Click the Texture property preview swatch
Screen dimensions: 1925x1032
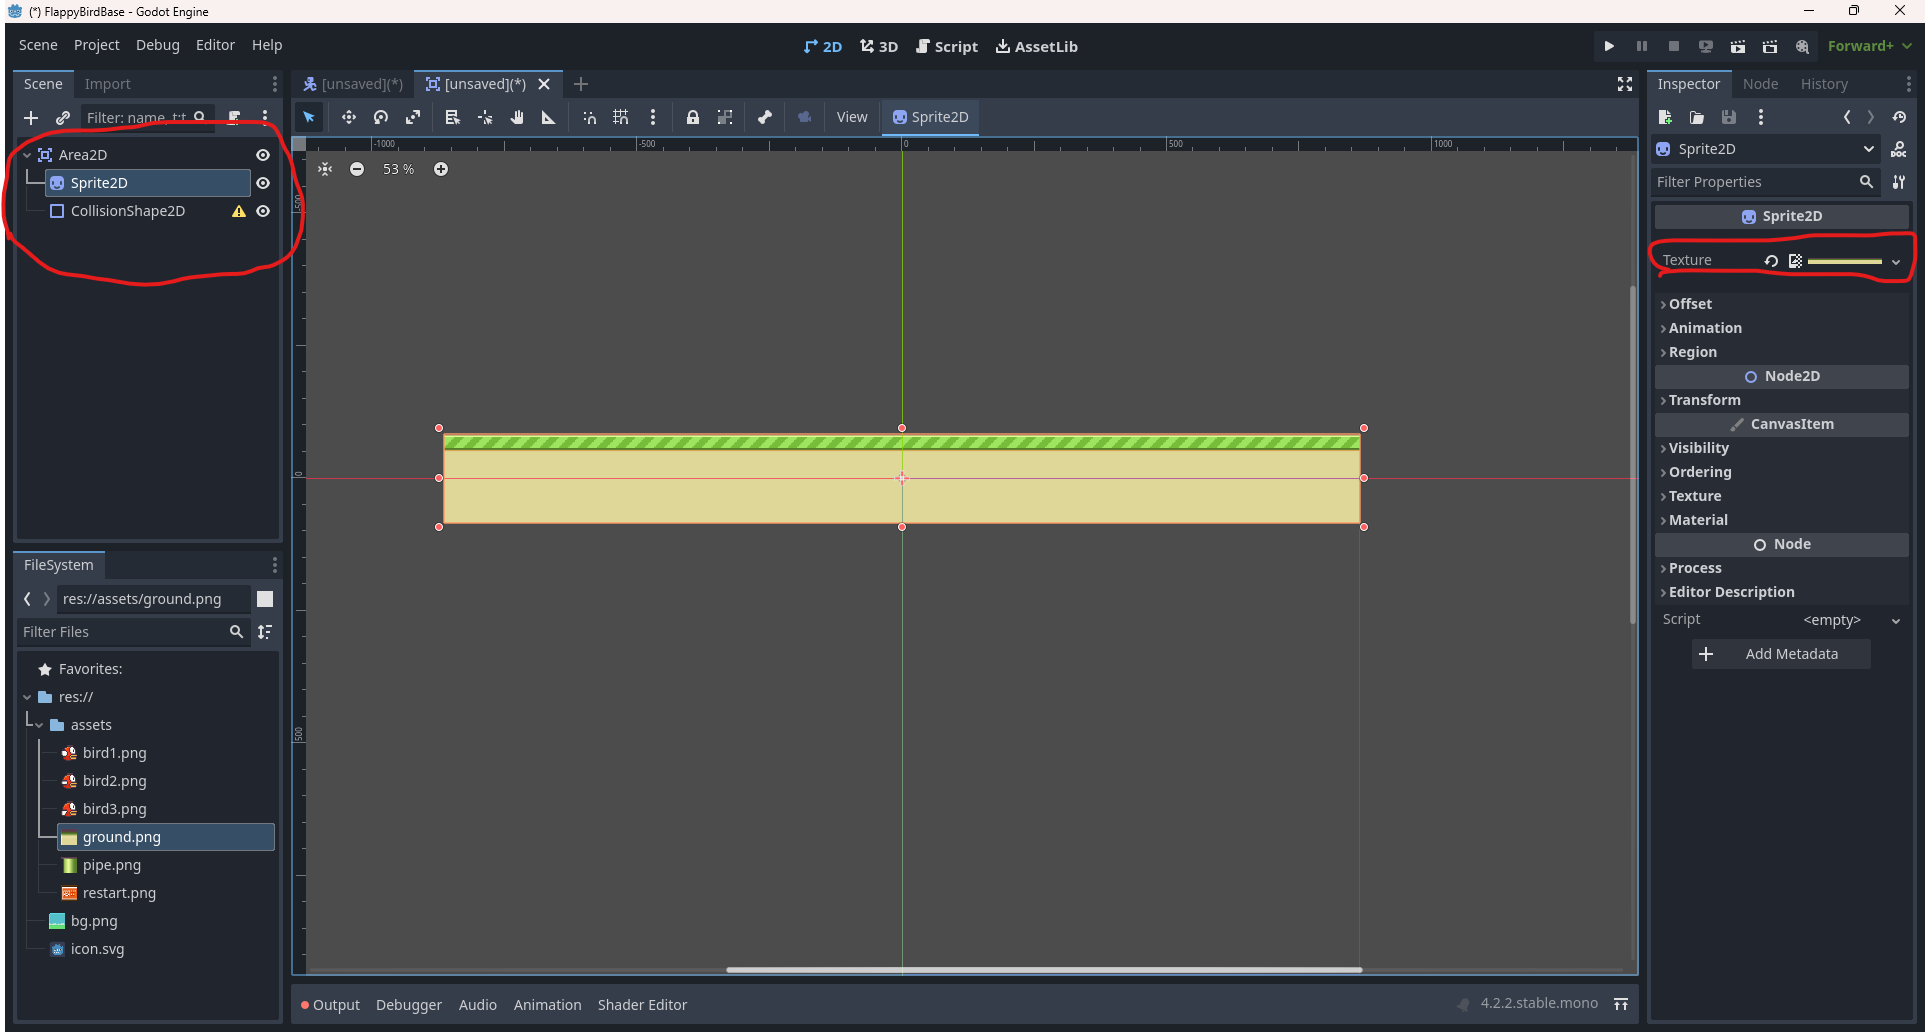(1844, 261)
